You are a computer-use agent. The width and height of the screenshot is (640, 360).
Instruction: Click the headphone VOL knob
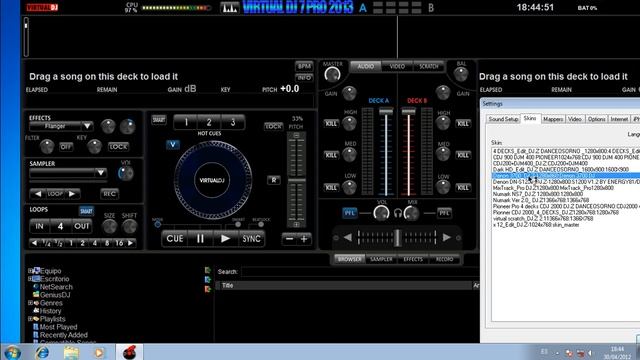(x=381, y=213)
